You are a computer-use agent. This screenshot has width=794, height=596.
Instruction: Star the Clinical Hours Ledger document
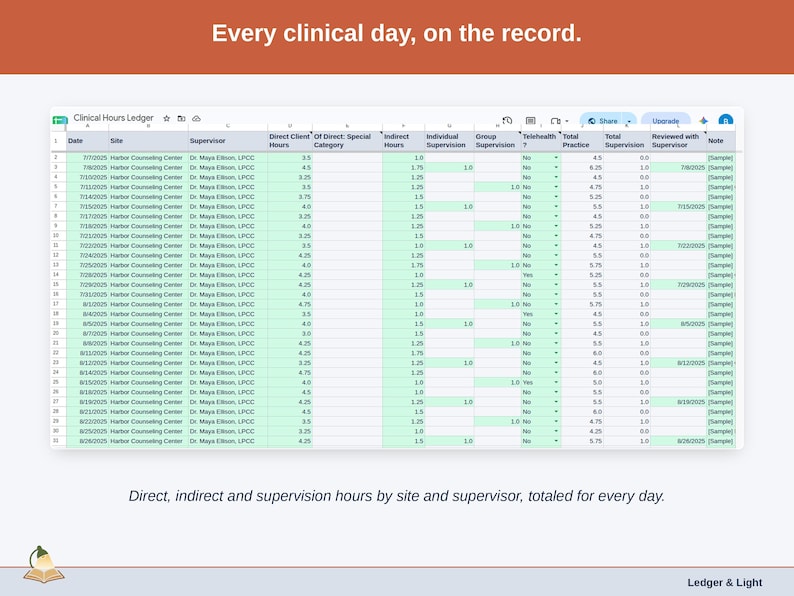point(167,118)
